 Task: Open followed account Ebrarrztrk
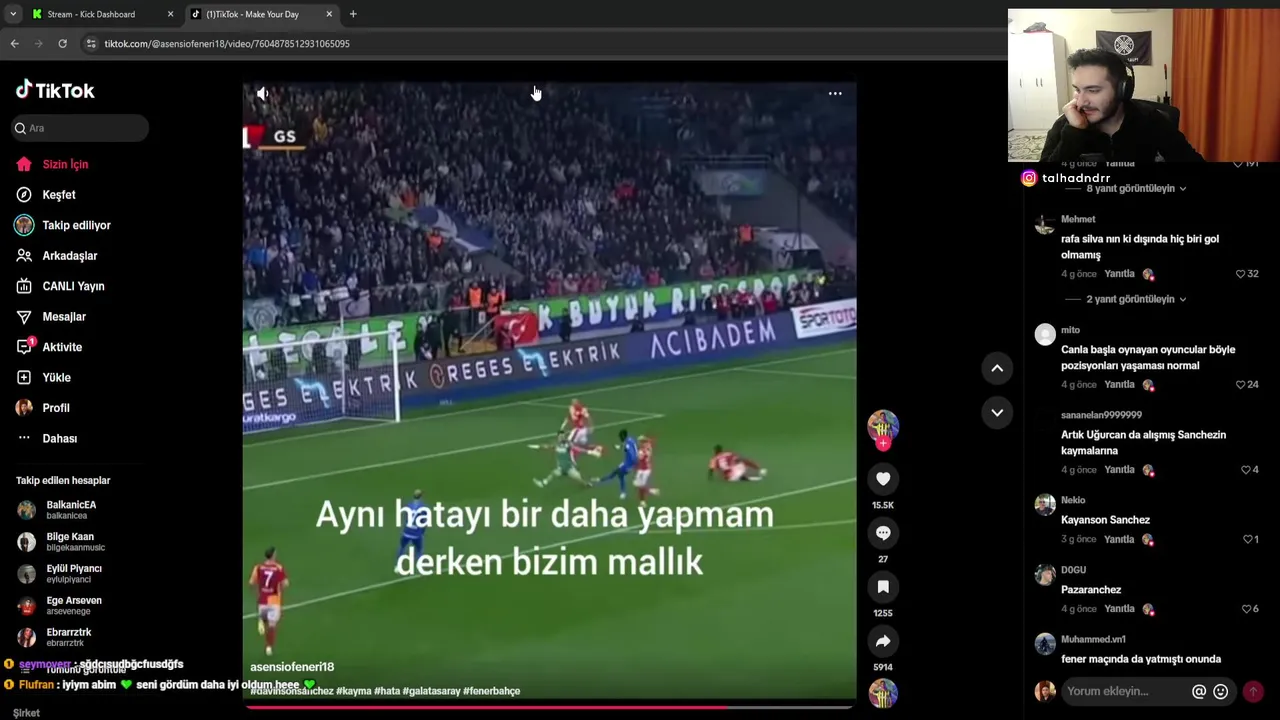point(68,637)
